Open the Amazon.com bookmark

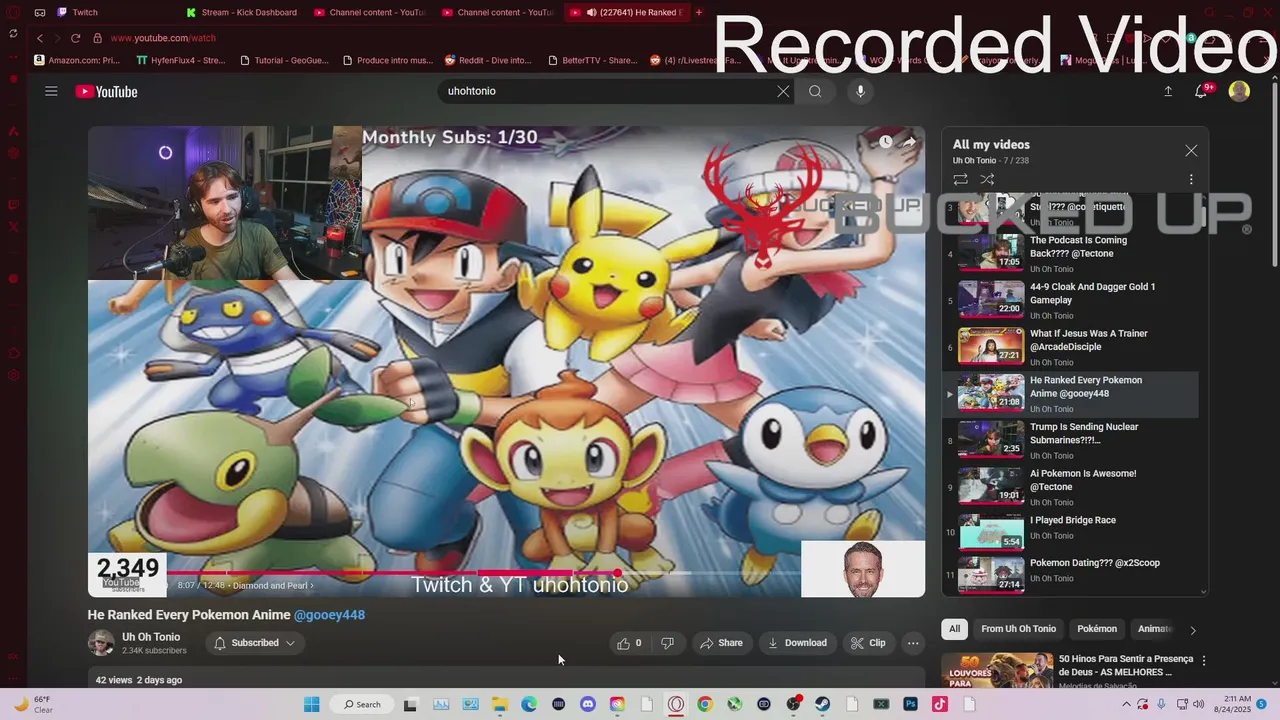(x=77, y=60)
